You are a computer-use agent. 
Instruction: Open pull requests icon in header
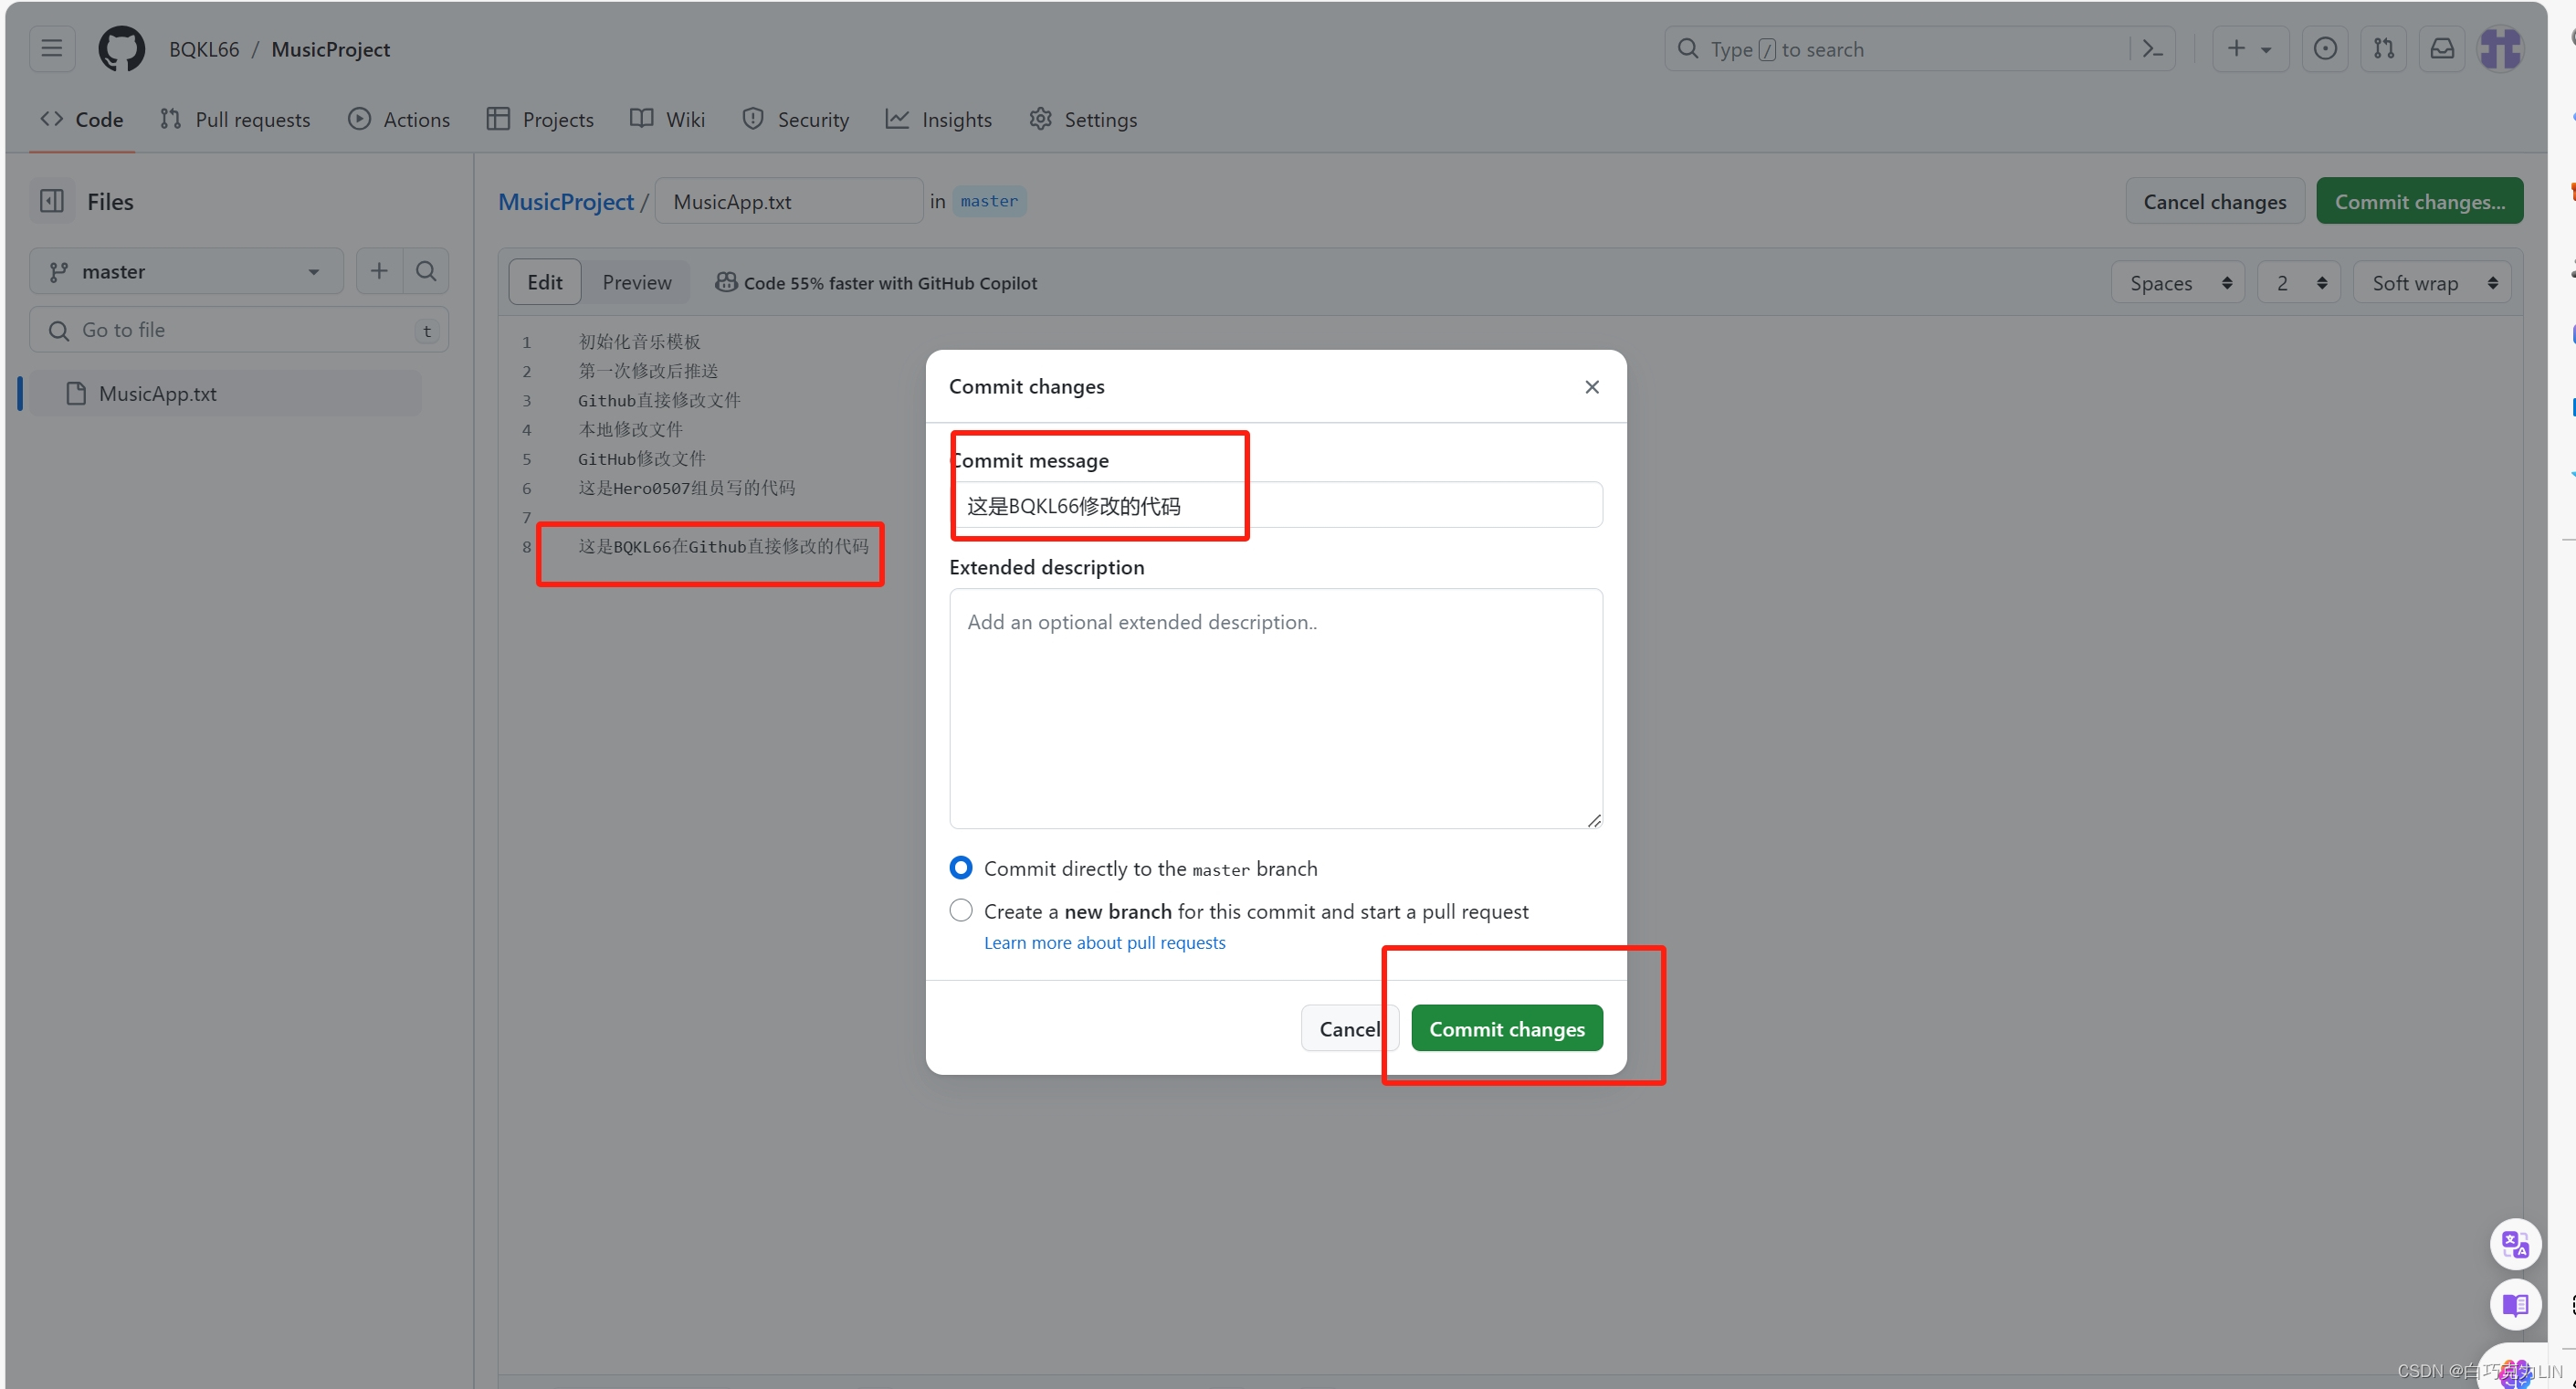point(2384,48)
